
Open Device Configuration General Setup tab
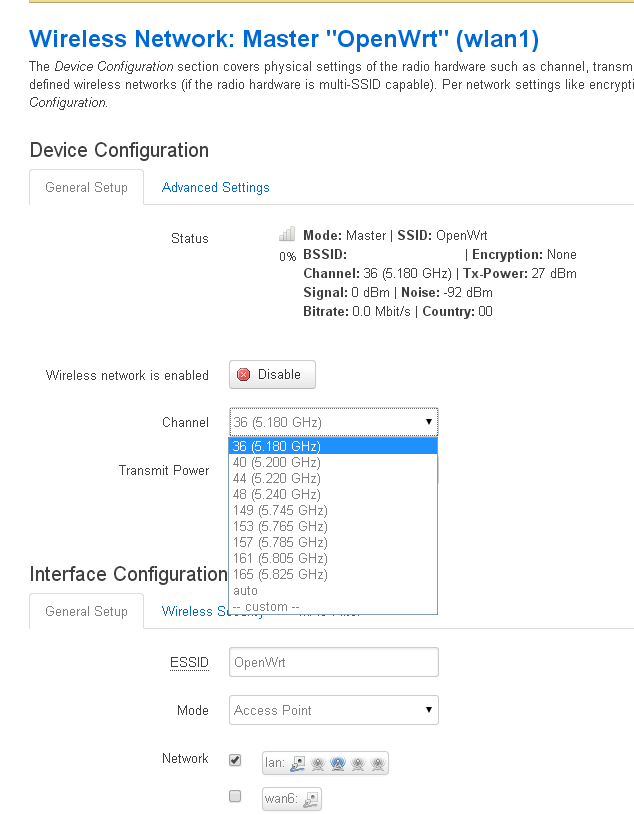pyautogui.click(x=86, y=188)
